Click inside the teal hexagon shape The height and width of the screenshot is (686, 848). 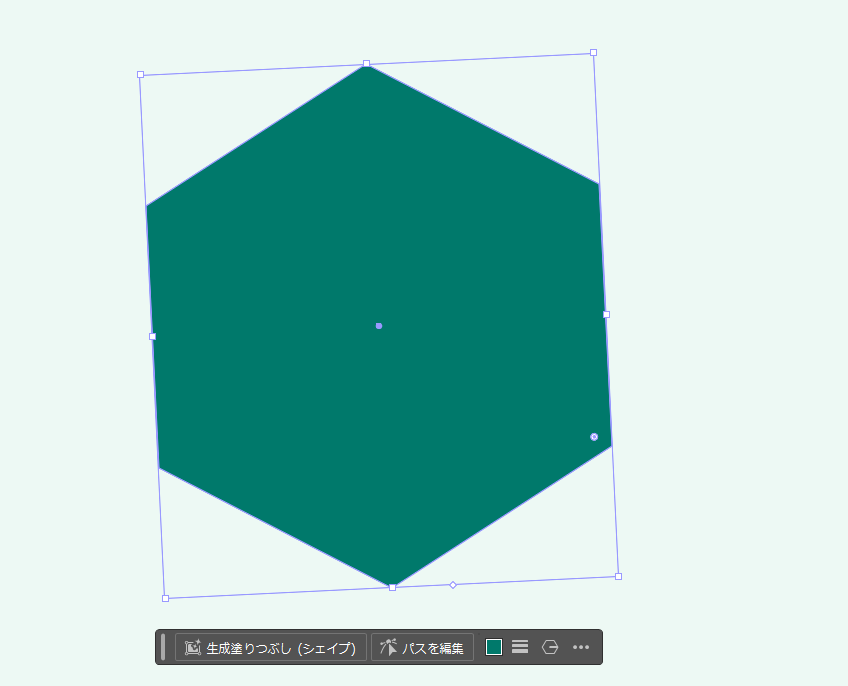300,250
